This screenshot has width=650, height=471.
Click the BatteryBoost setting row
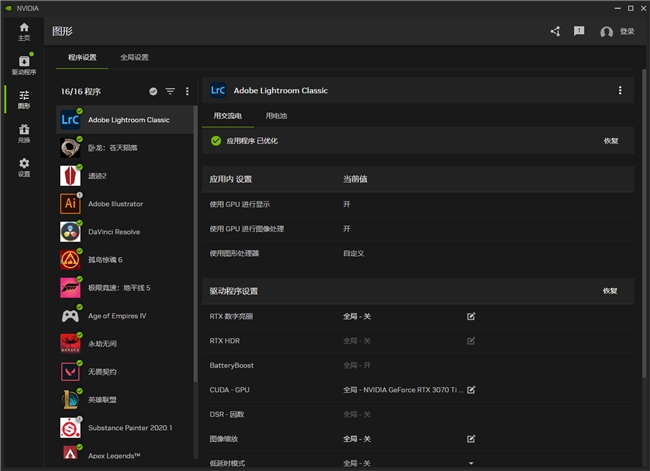tap(418, 365)
